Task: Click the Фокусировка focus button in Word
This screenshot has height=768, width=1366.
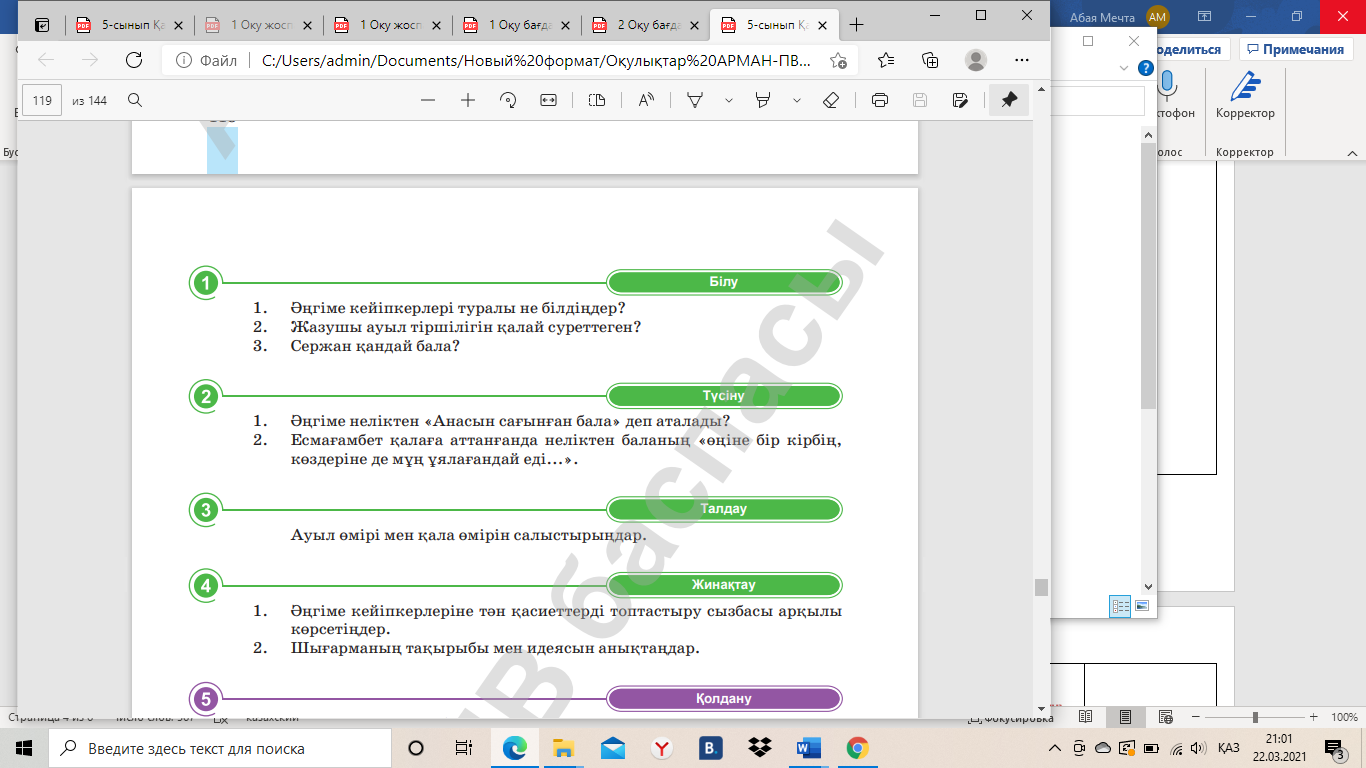Action: (x=1011, y=718)
